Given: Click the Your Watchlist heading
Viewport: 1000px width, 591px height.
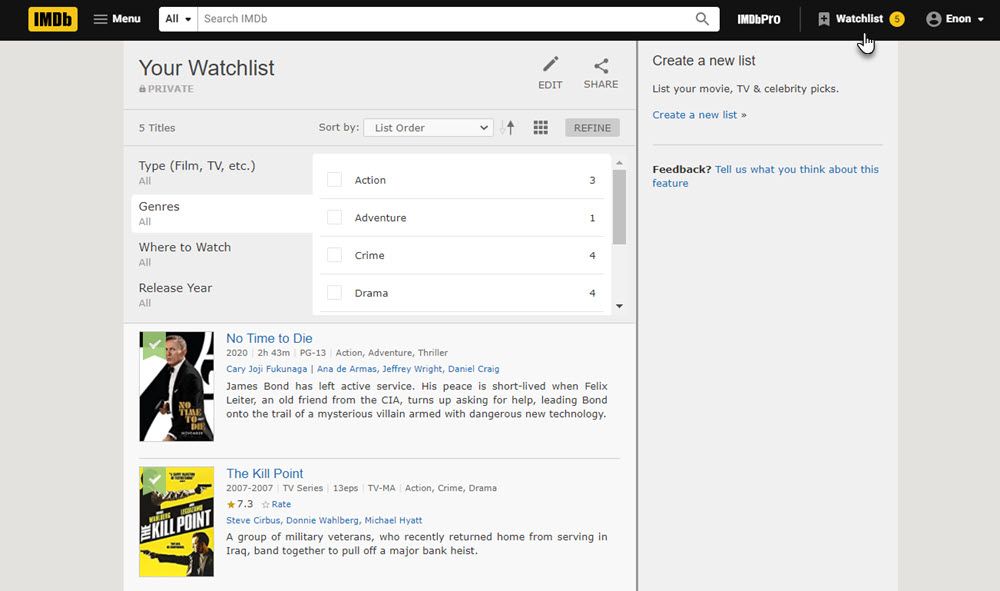Looking at the screenshot, I should [x=207, y=68].
